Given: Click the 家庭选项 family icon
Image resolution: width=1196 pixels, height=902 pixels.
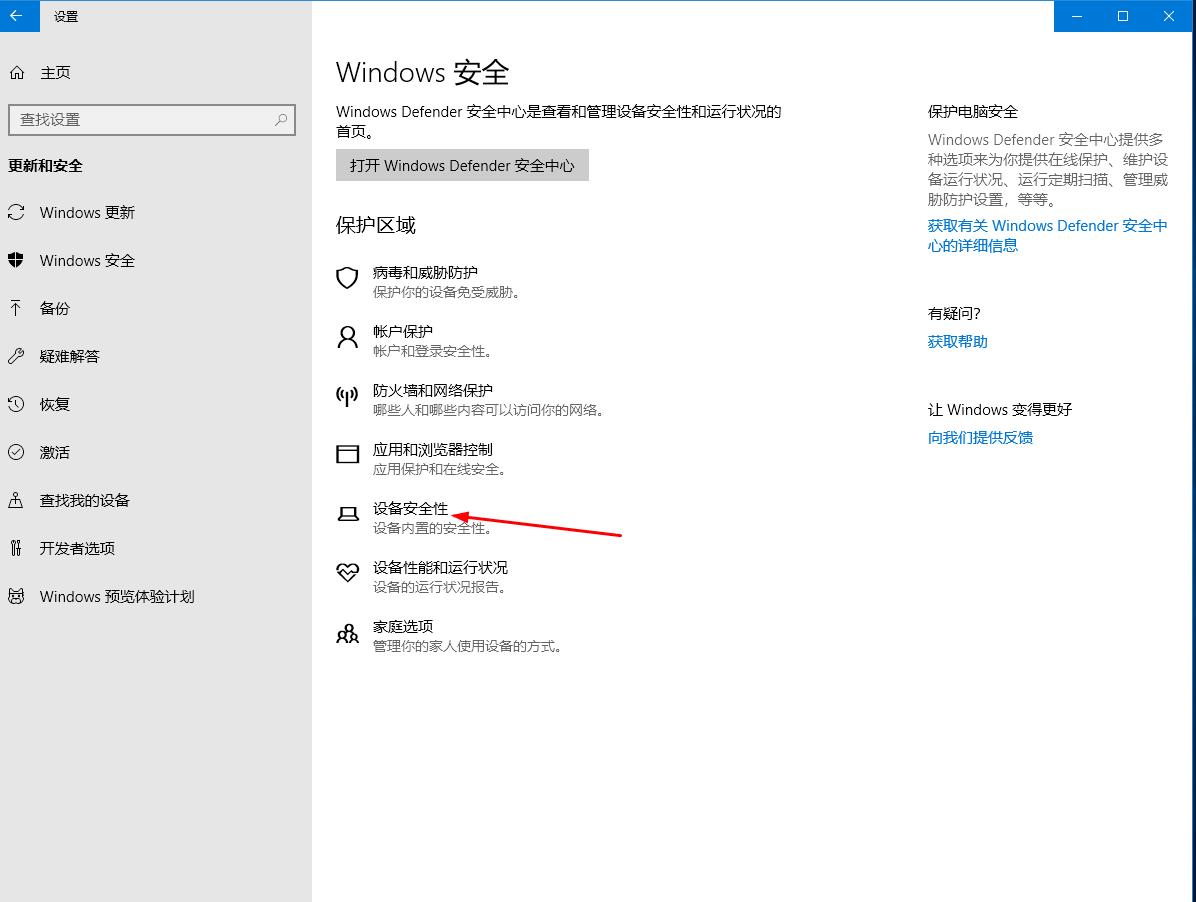Looking at the screenshot, I should tap(347, 633).
